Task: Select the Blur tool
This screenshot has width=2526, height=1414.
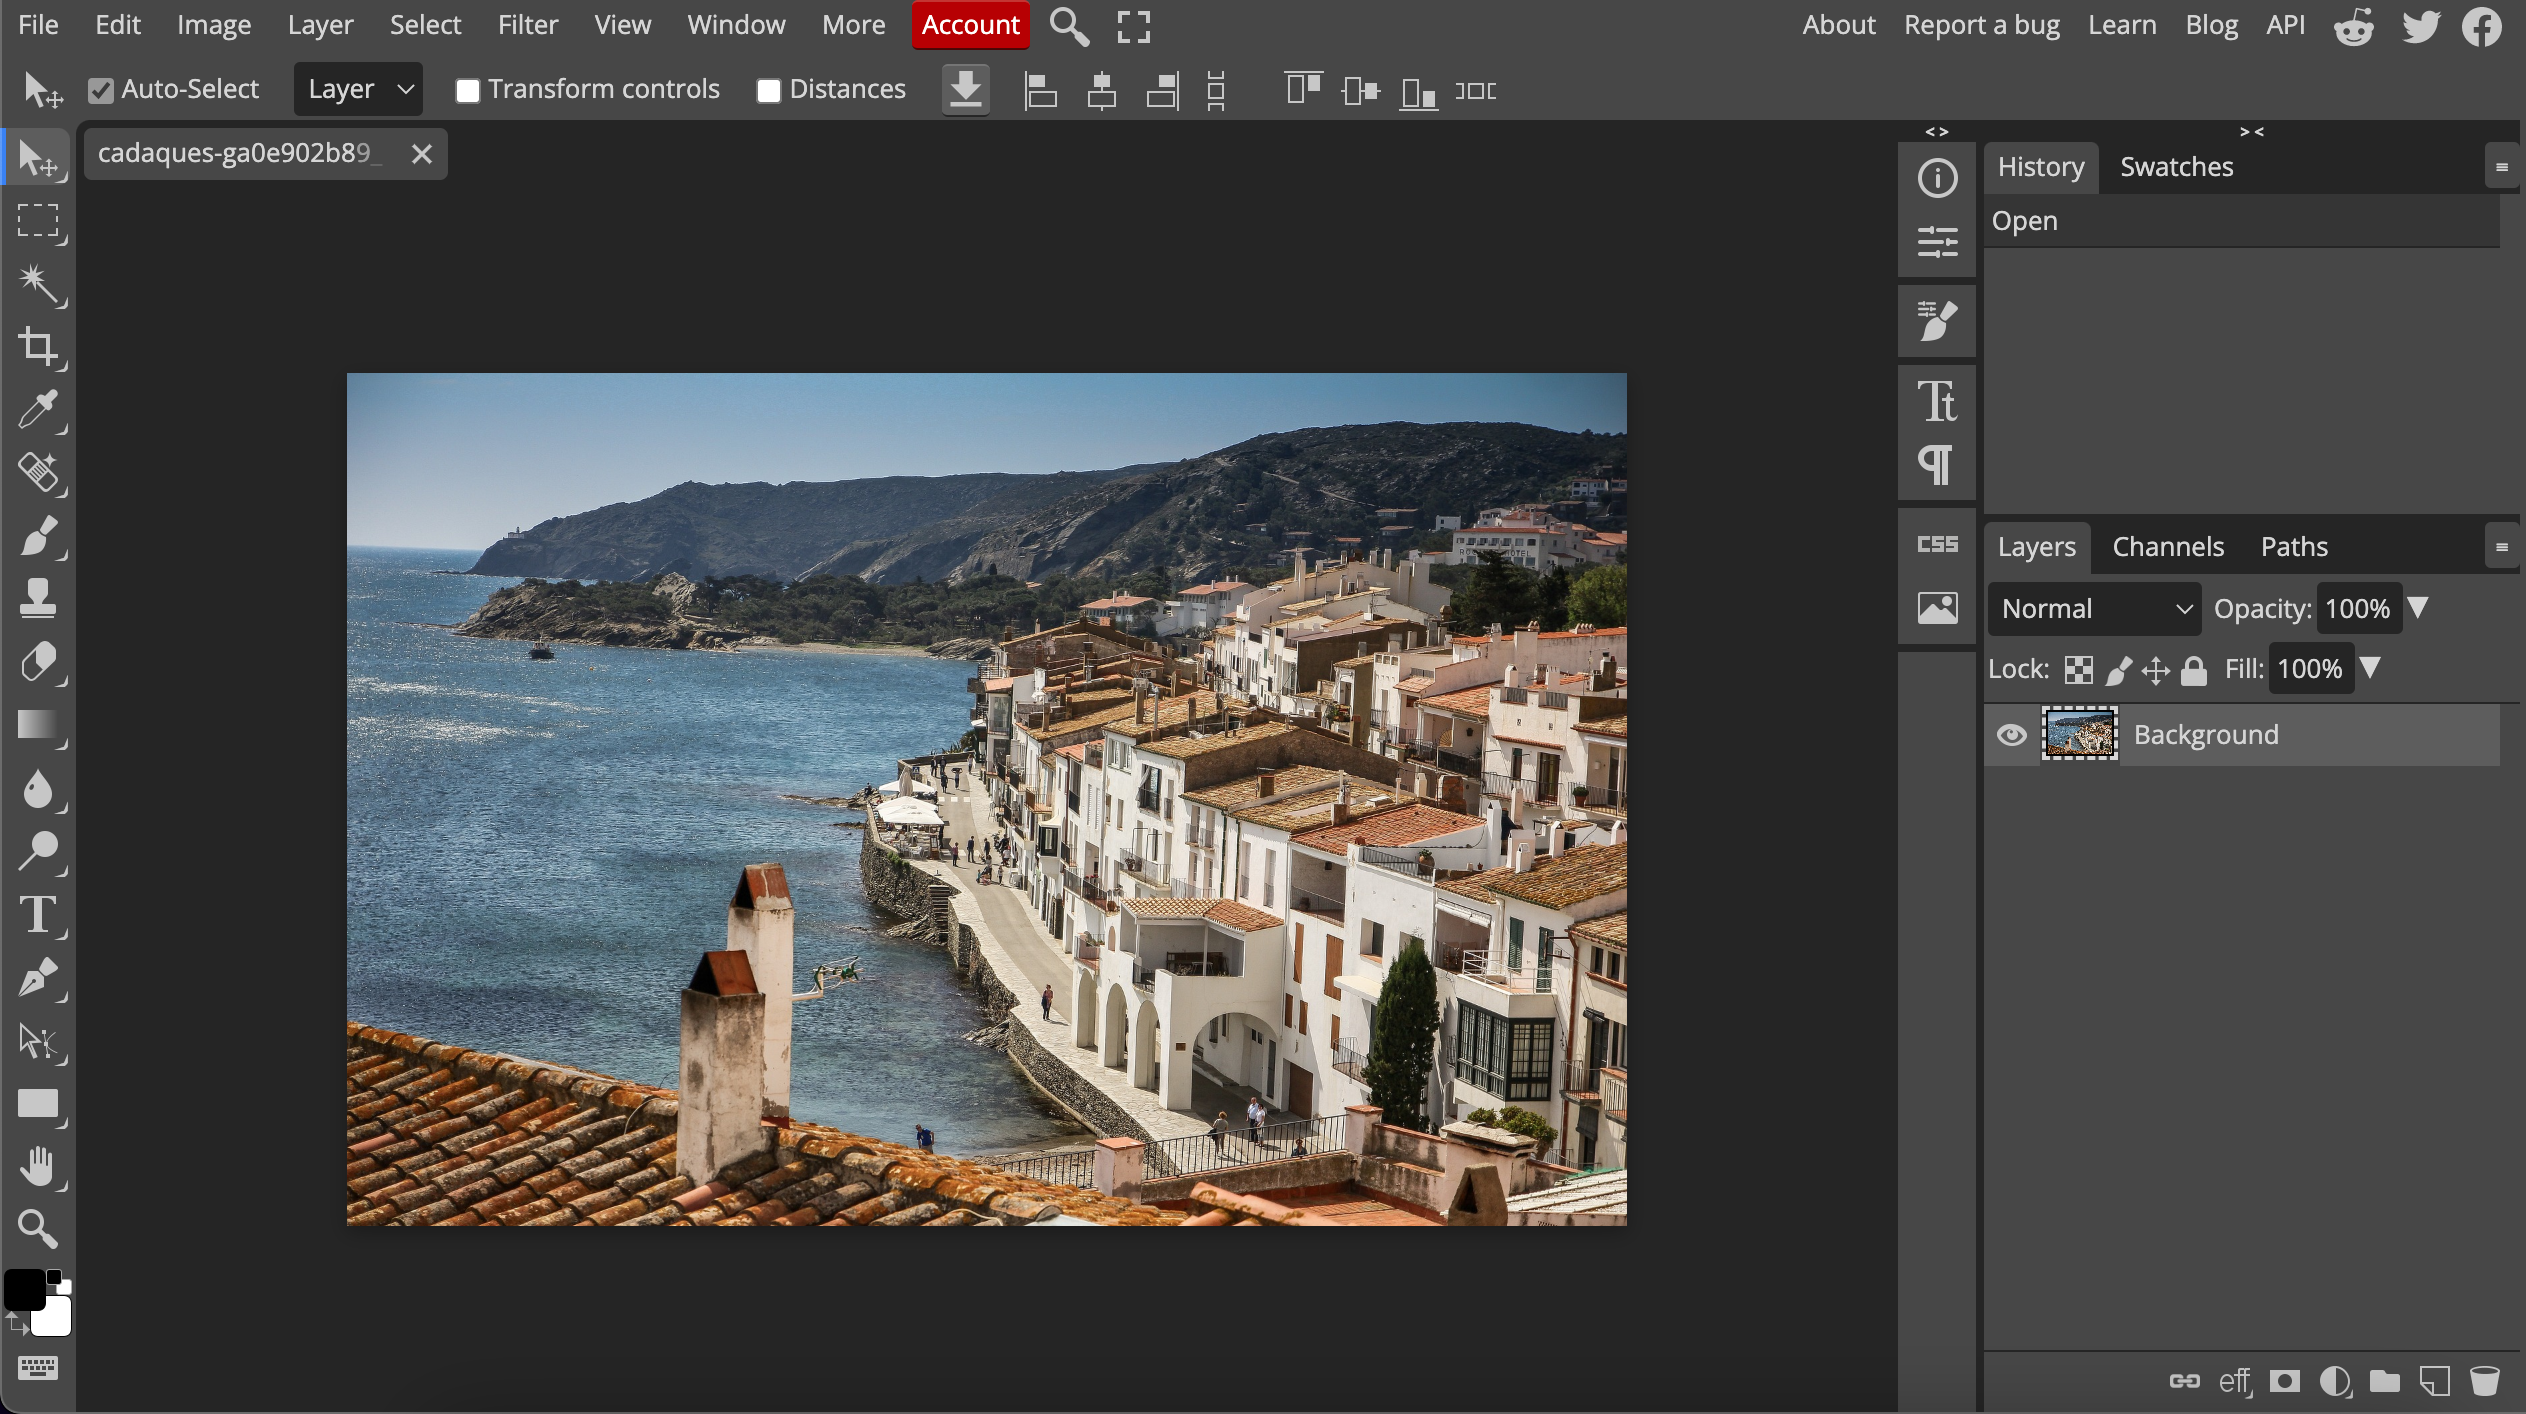Action: click(x=38, y=788)
